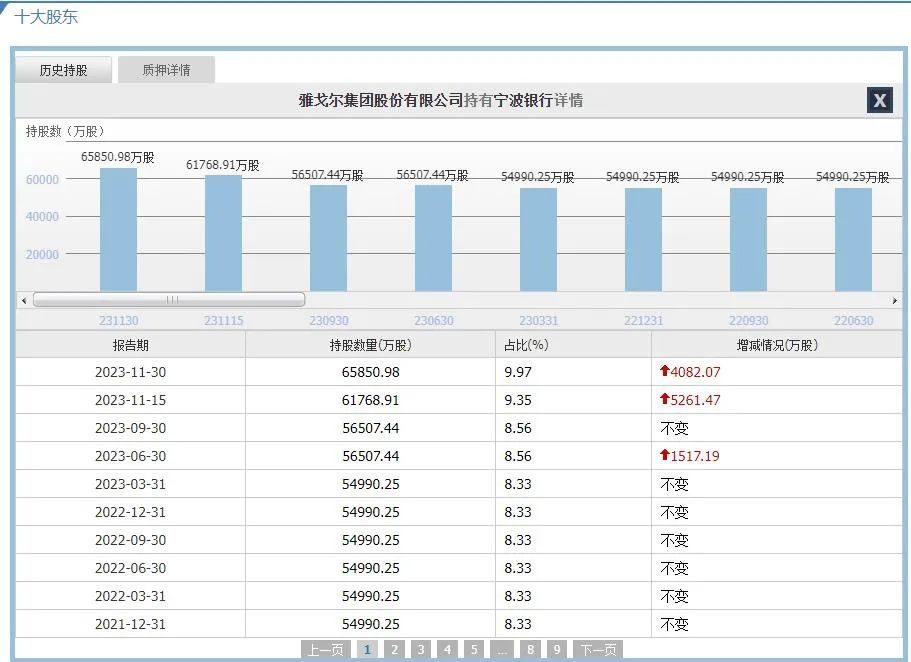Viewport: 911px width, 662px height.
Task: Click the 61768.91万股 bar label
Action: coord(223,164)
